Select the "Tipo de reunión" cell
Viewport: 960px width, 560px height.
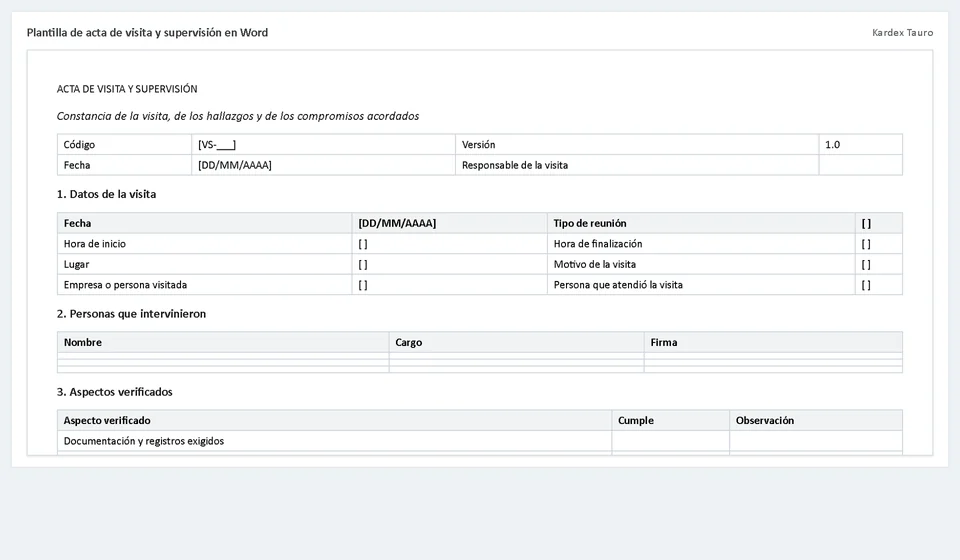pos(701,223)
